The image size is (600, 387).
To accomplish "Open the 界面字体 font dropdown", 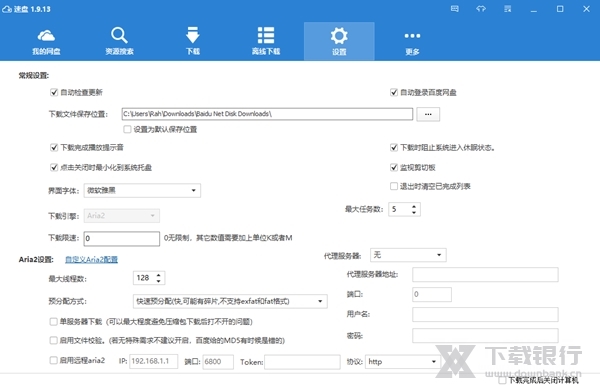I will pyautogui.click(x=142, y=190).
